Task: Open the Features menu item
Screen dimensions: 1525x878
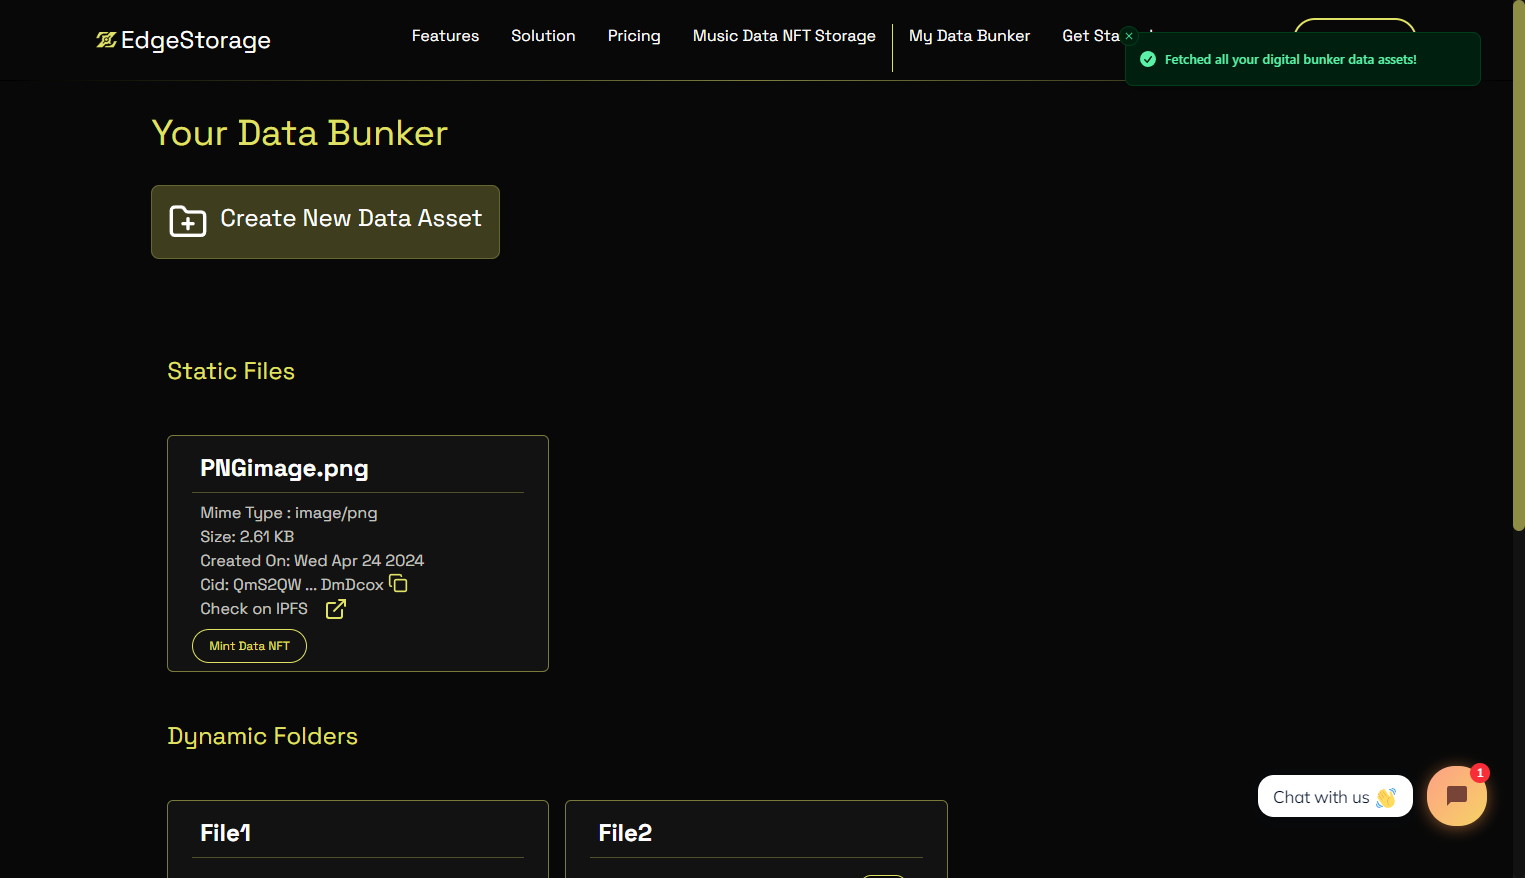Action: pyautogui.click(x=445, y=36)
